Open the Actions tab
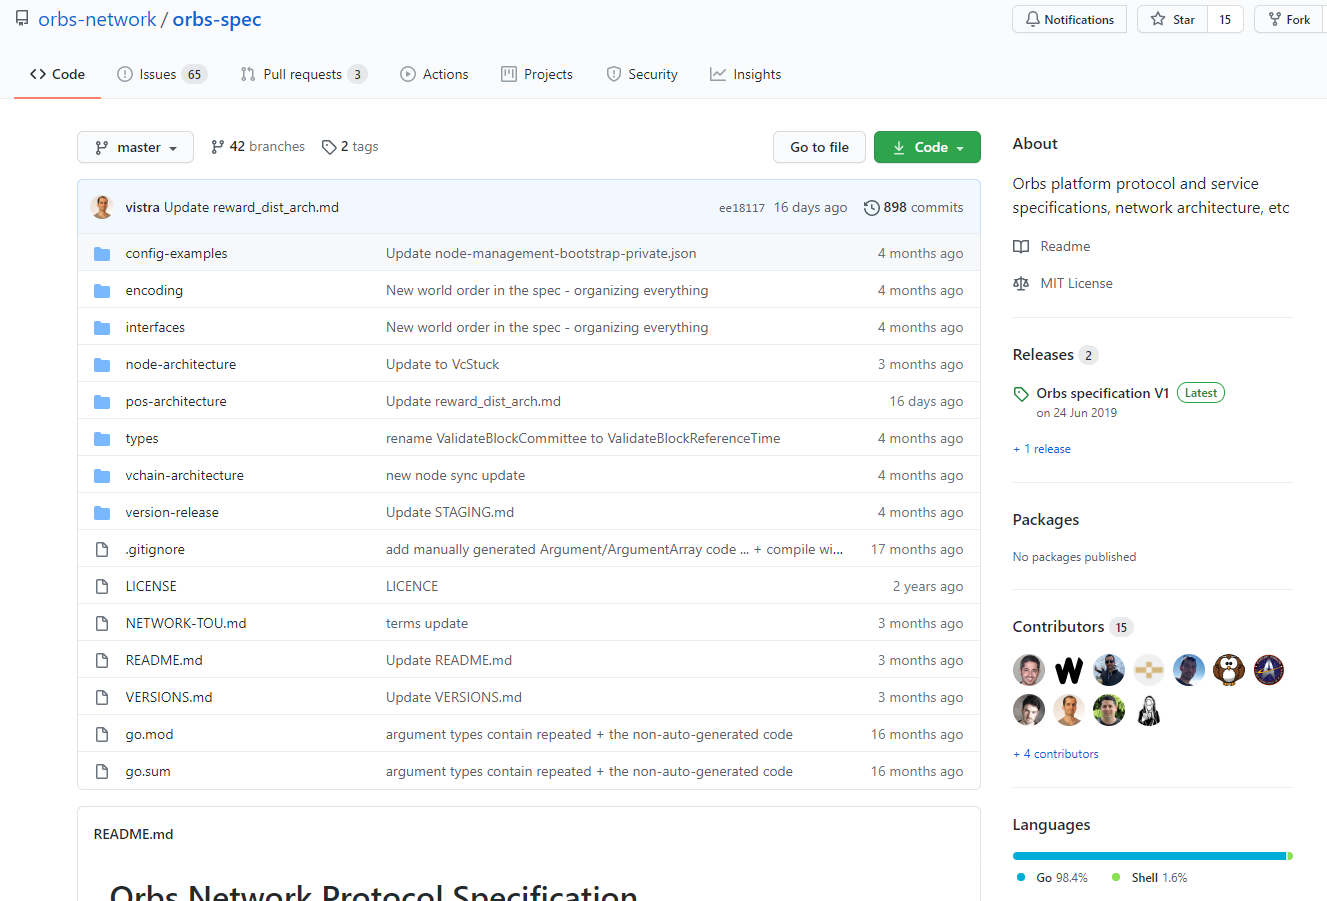This screenshot has width=1327, height=901. coord(434,74)
